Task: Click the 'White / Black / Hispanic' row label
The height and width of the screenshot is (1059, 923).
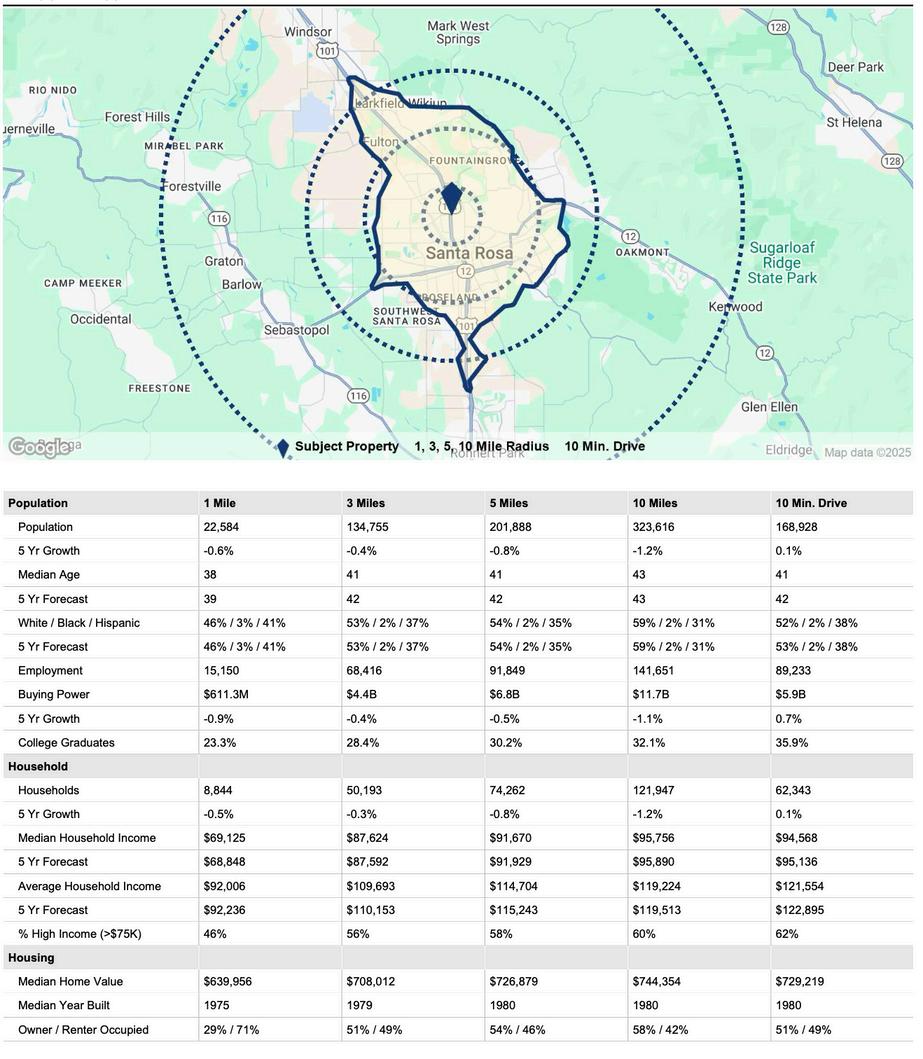Action: coord(78,623)
